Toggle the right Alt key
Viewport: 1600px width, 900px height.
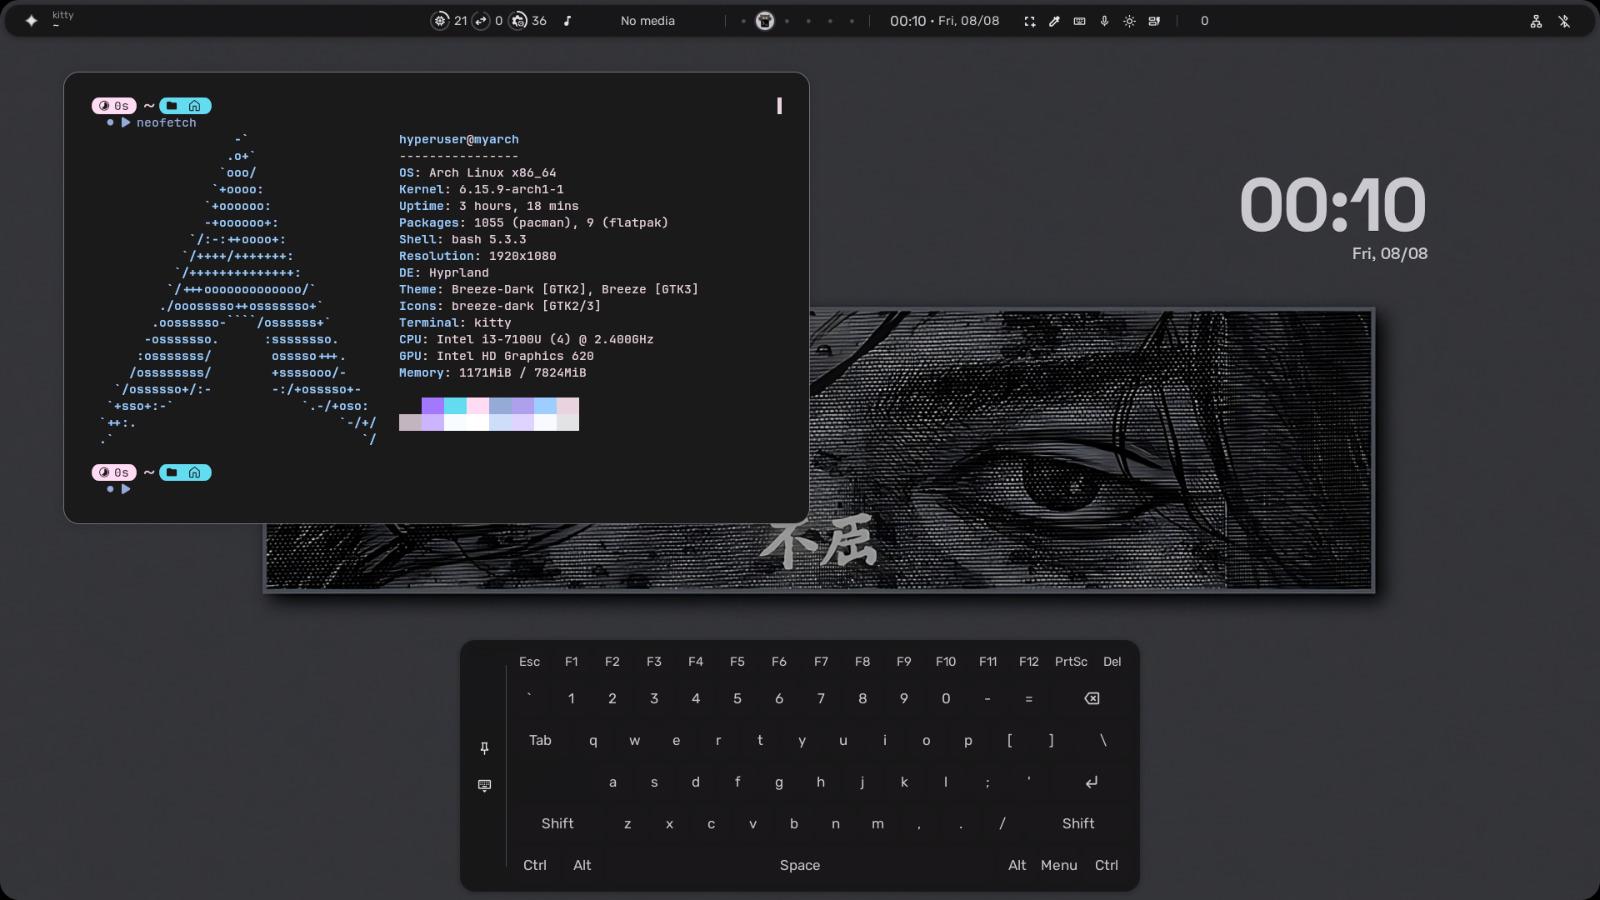pos(1017,866)
